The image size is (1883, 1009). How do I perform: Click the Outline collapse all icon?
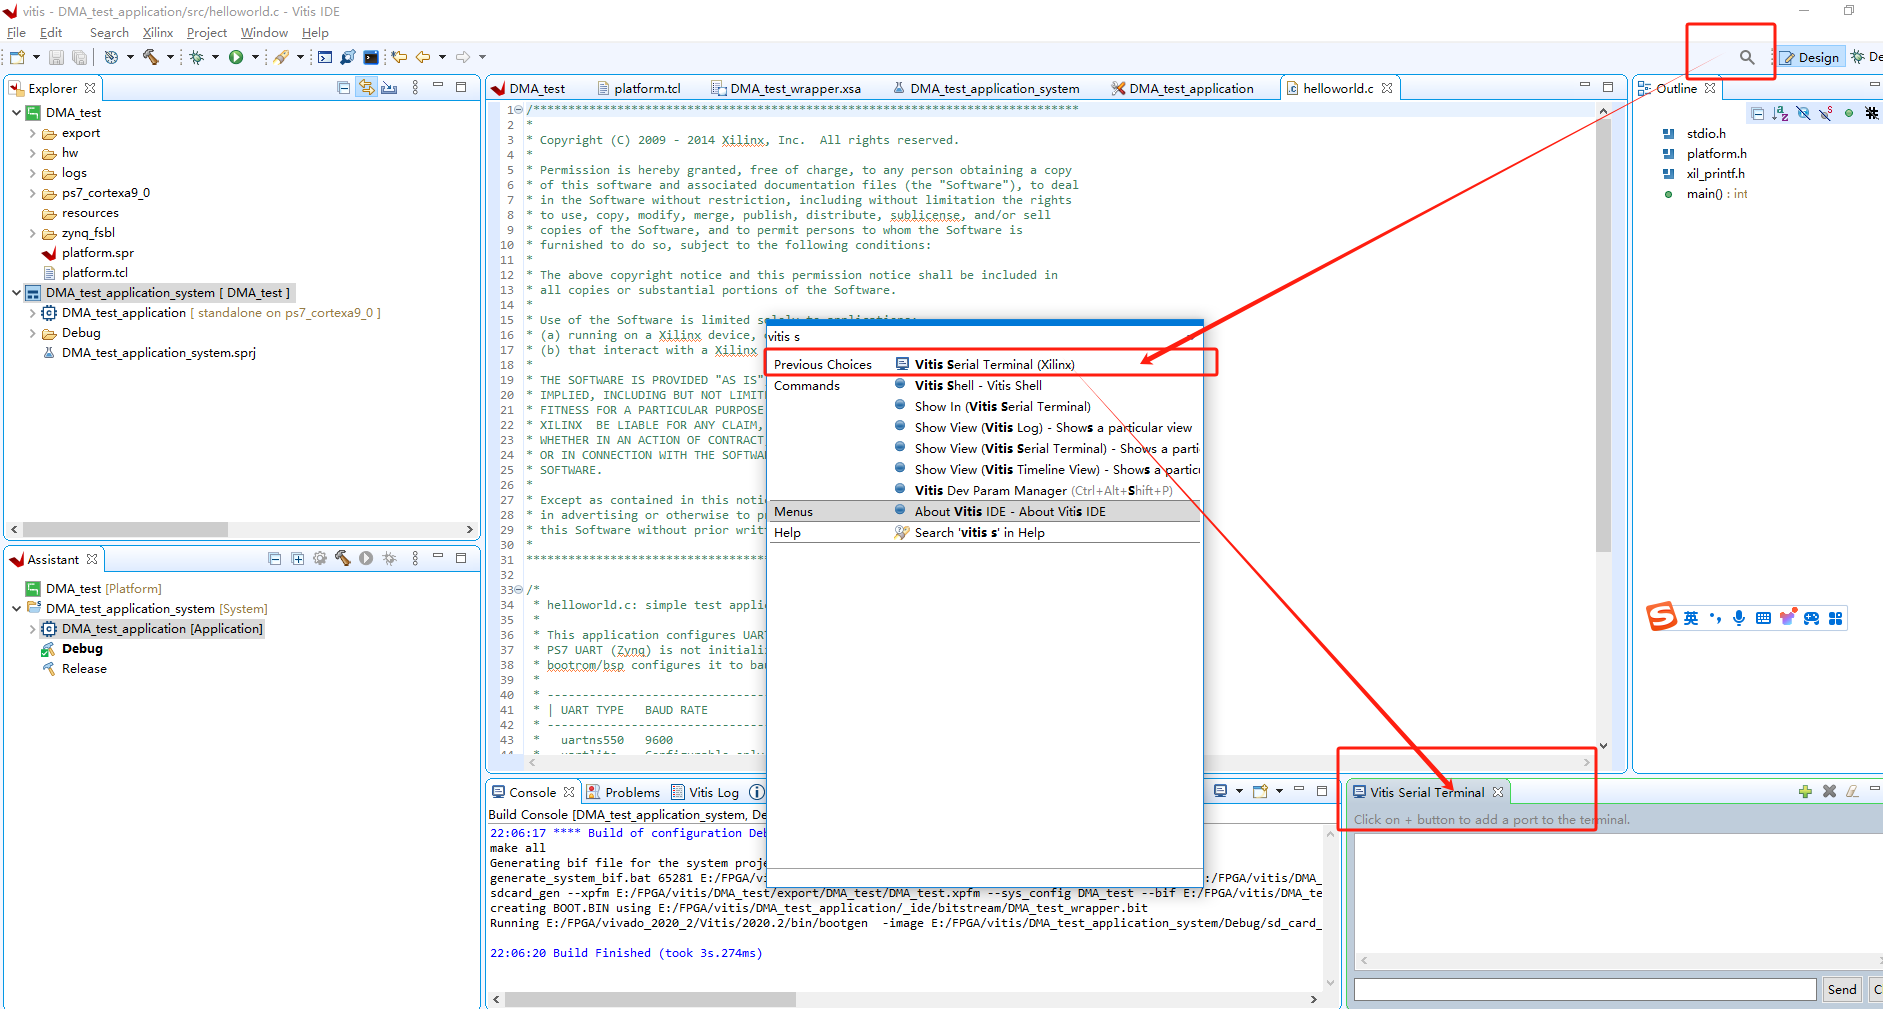pyautogui.click(x=1758, y=113)
